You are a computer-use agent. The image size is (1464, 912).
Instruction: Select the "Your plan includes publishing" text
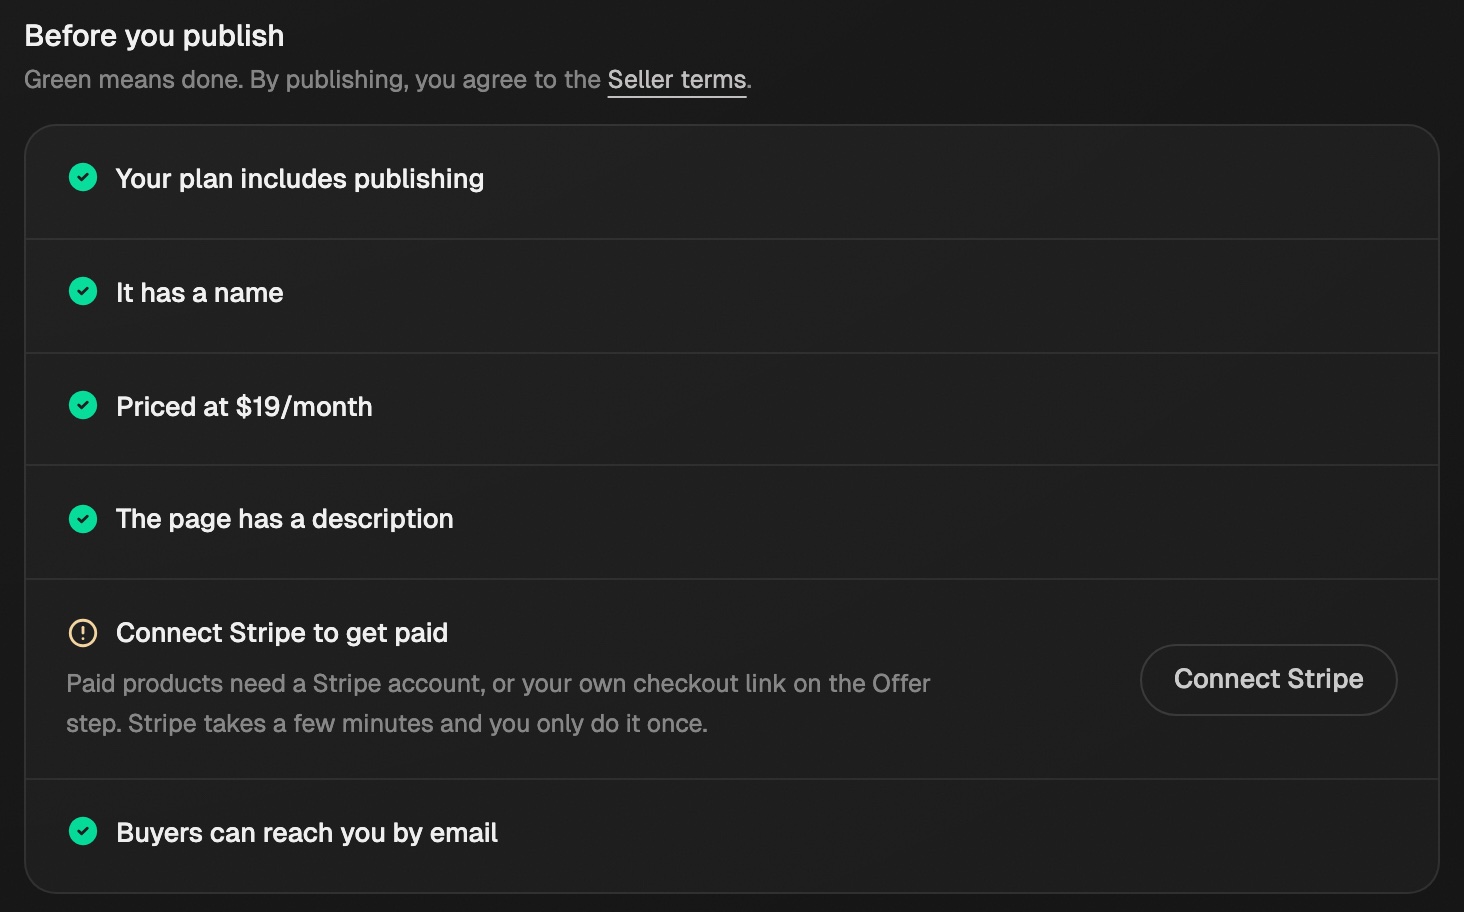300,179
